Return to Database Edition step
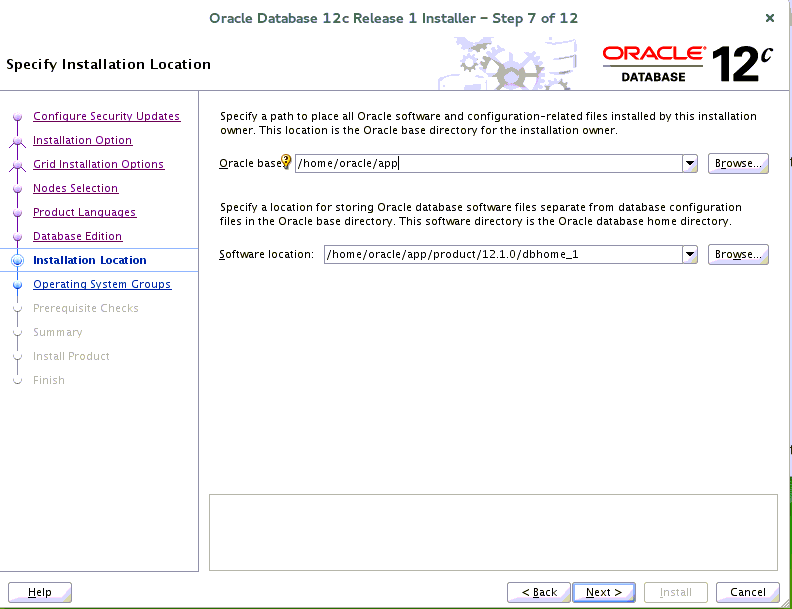 pos(77,236)
